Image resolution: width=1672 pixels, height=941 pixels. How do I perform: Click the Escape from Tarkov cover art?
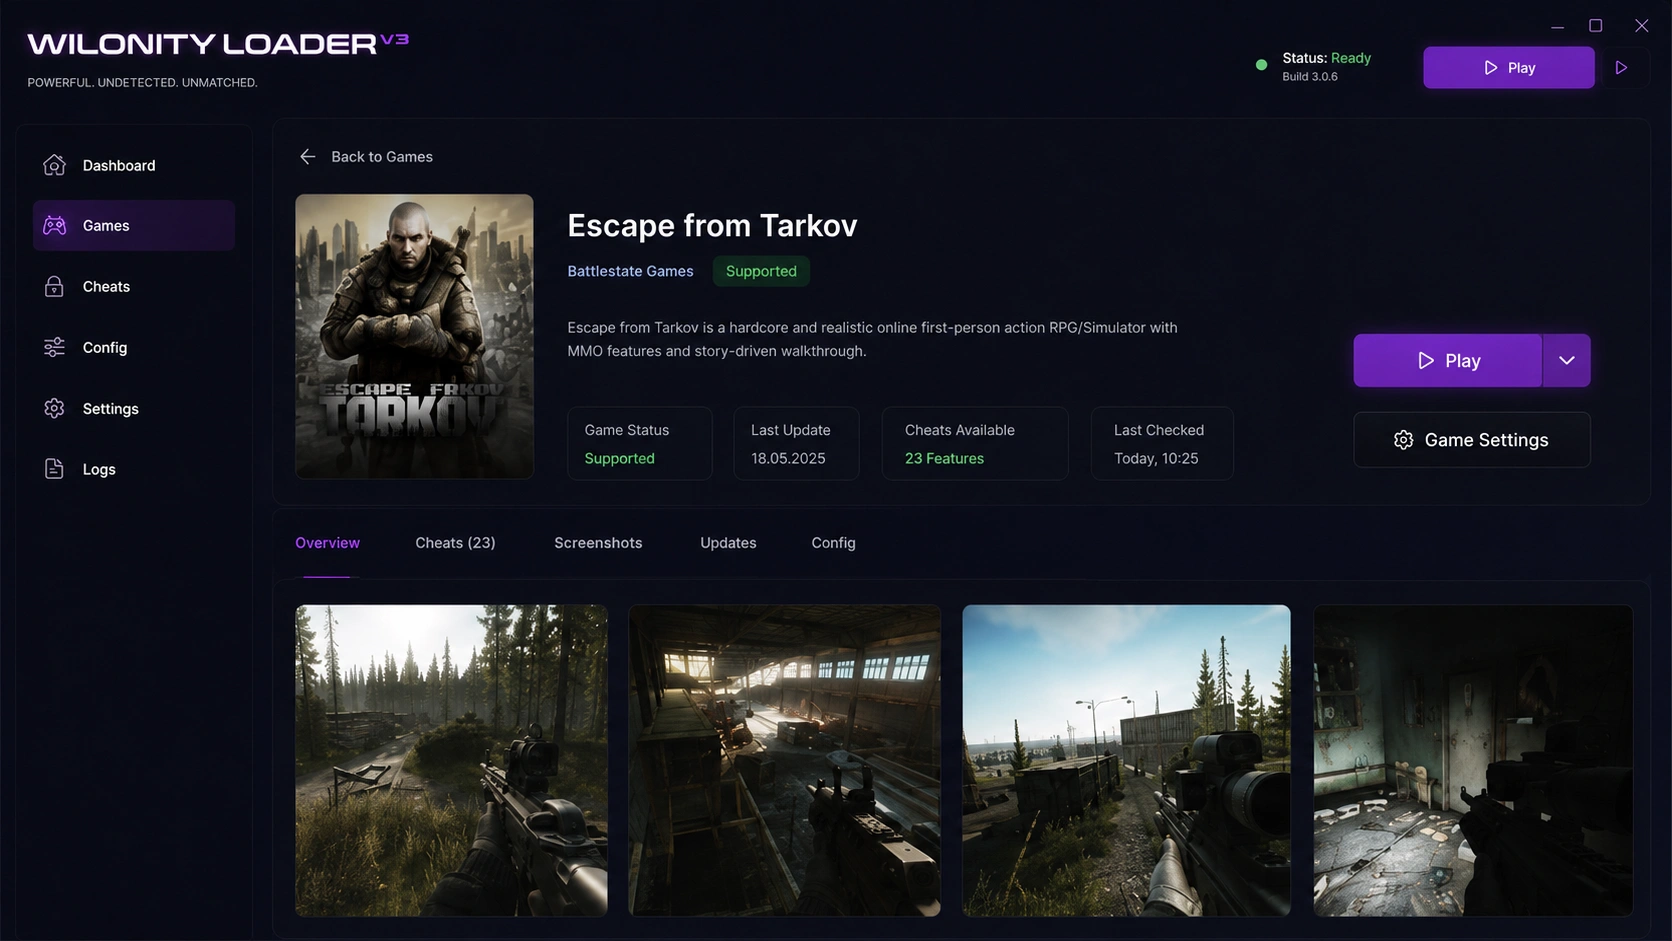pyautogui.click(x=414, y=336)
